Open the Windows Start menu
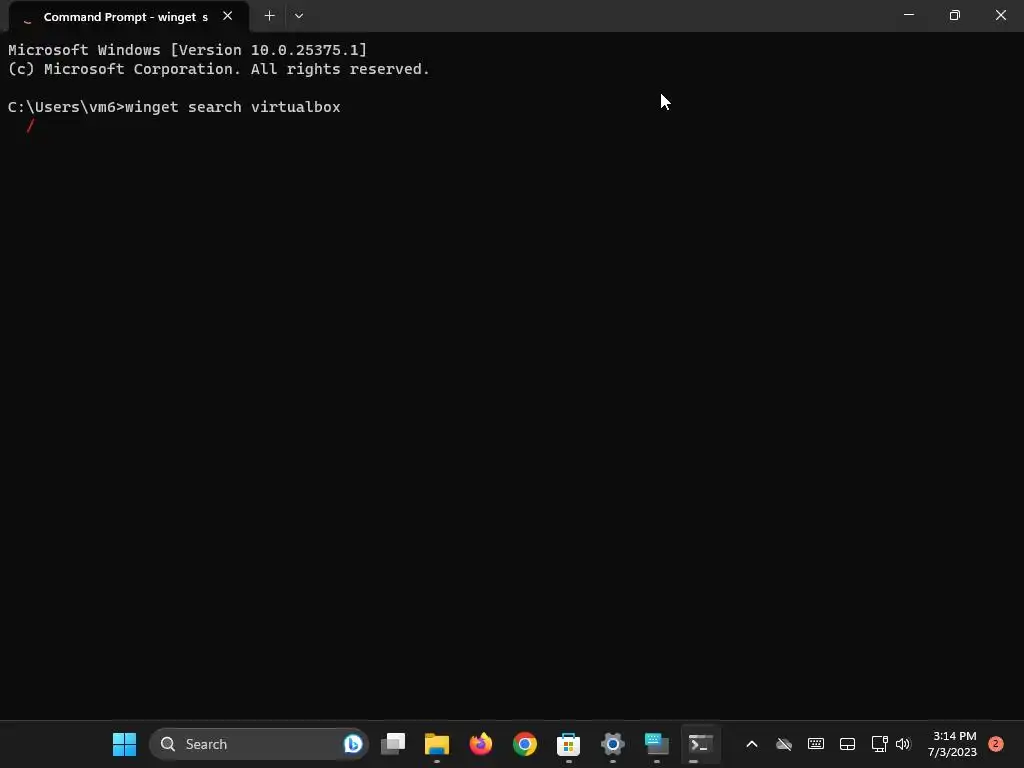This screenshot has height=768, width=1024. pyautogui.click(x=124, y=744)
